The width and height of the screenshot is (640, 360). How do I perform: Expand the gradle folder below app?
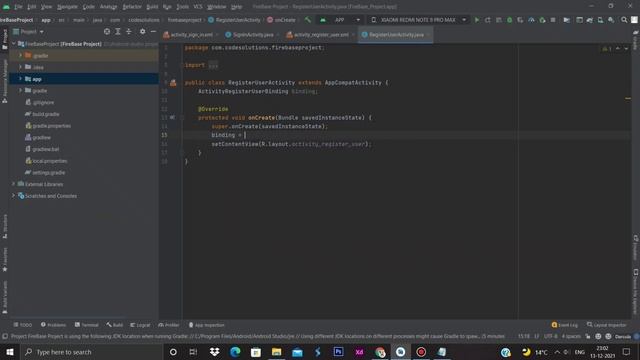[x=20, y=91]
